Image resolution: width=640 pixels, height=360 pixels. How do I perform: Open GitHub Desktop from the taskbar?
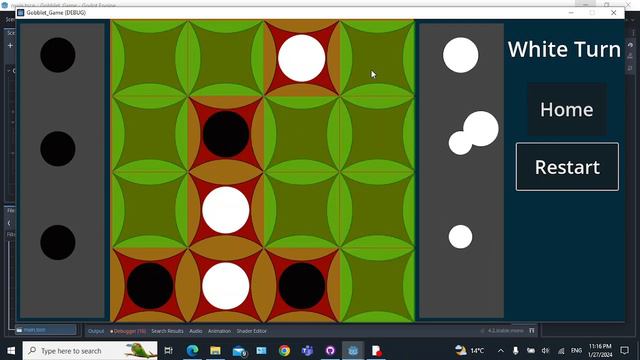[x=330, y=351]
